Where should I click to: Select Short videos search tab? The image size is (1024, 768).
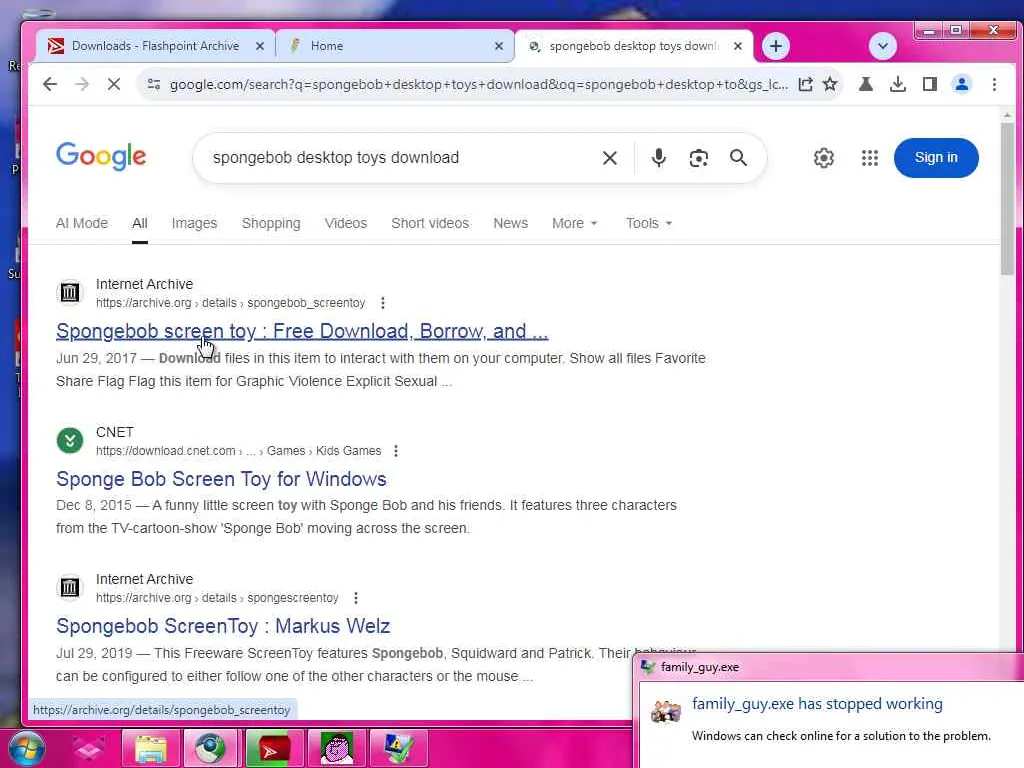coord(430,223)
